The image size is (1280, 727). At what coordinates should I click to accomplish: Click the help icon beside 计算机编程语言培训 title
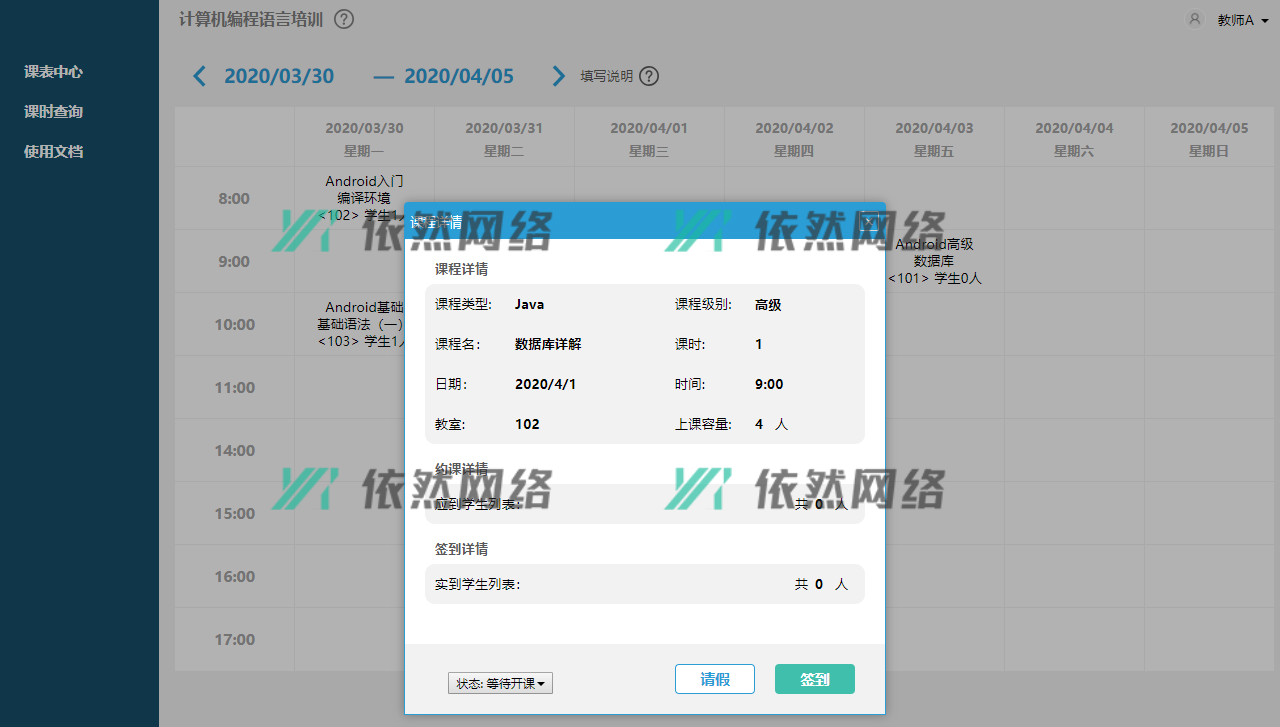click(344, 19)
